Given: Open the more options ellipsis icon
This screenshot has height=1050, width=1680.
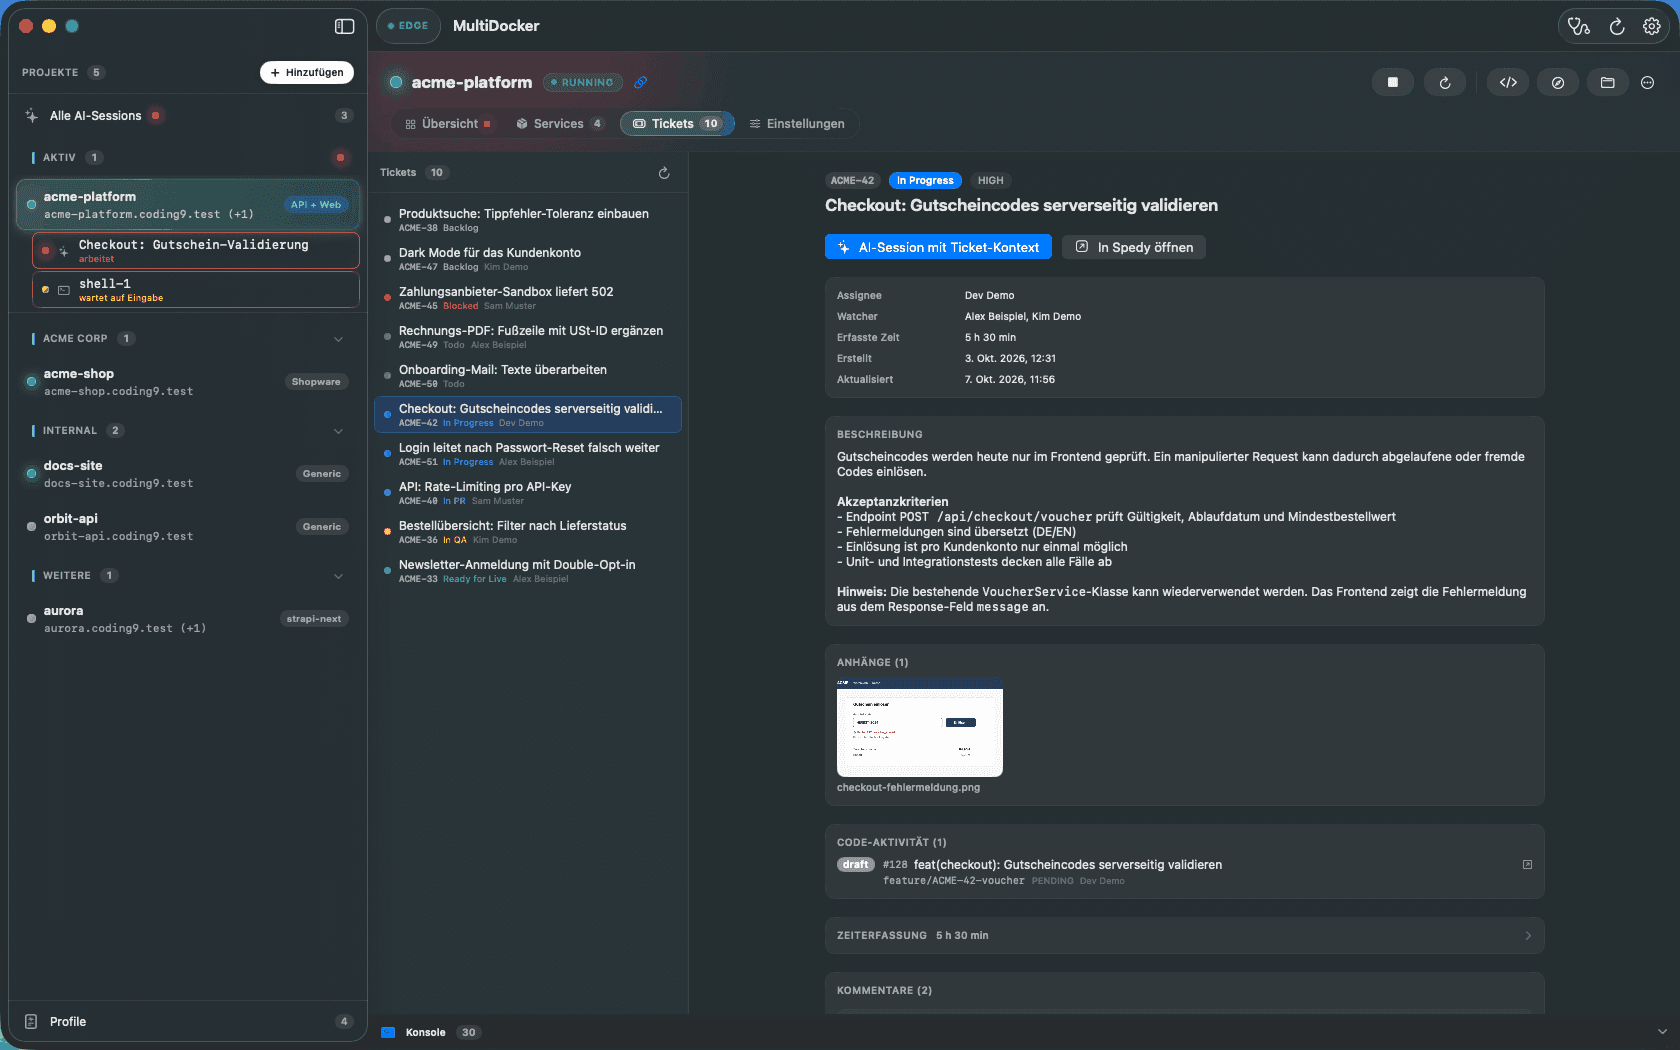Looking at the screenshot, I should [1647, 82].
